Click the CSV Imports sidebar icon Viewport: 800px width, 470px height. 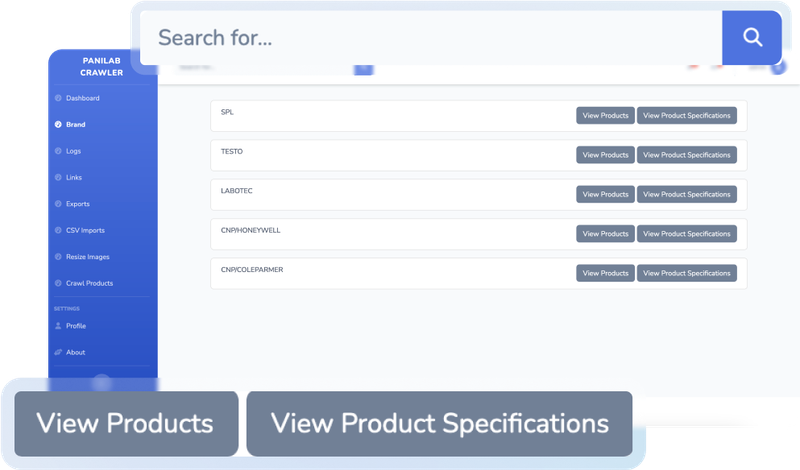pos(58,230)
